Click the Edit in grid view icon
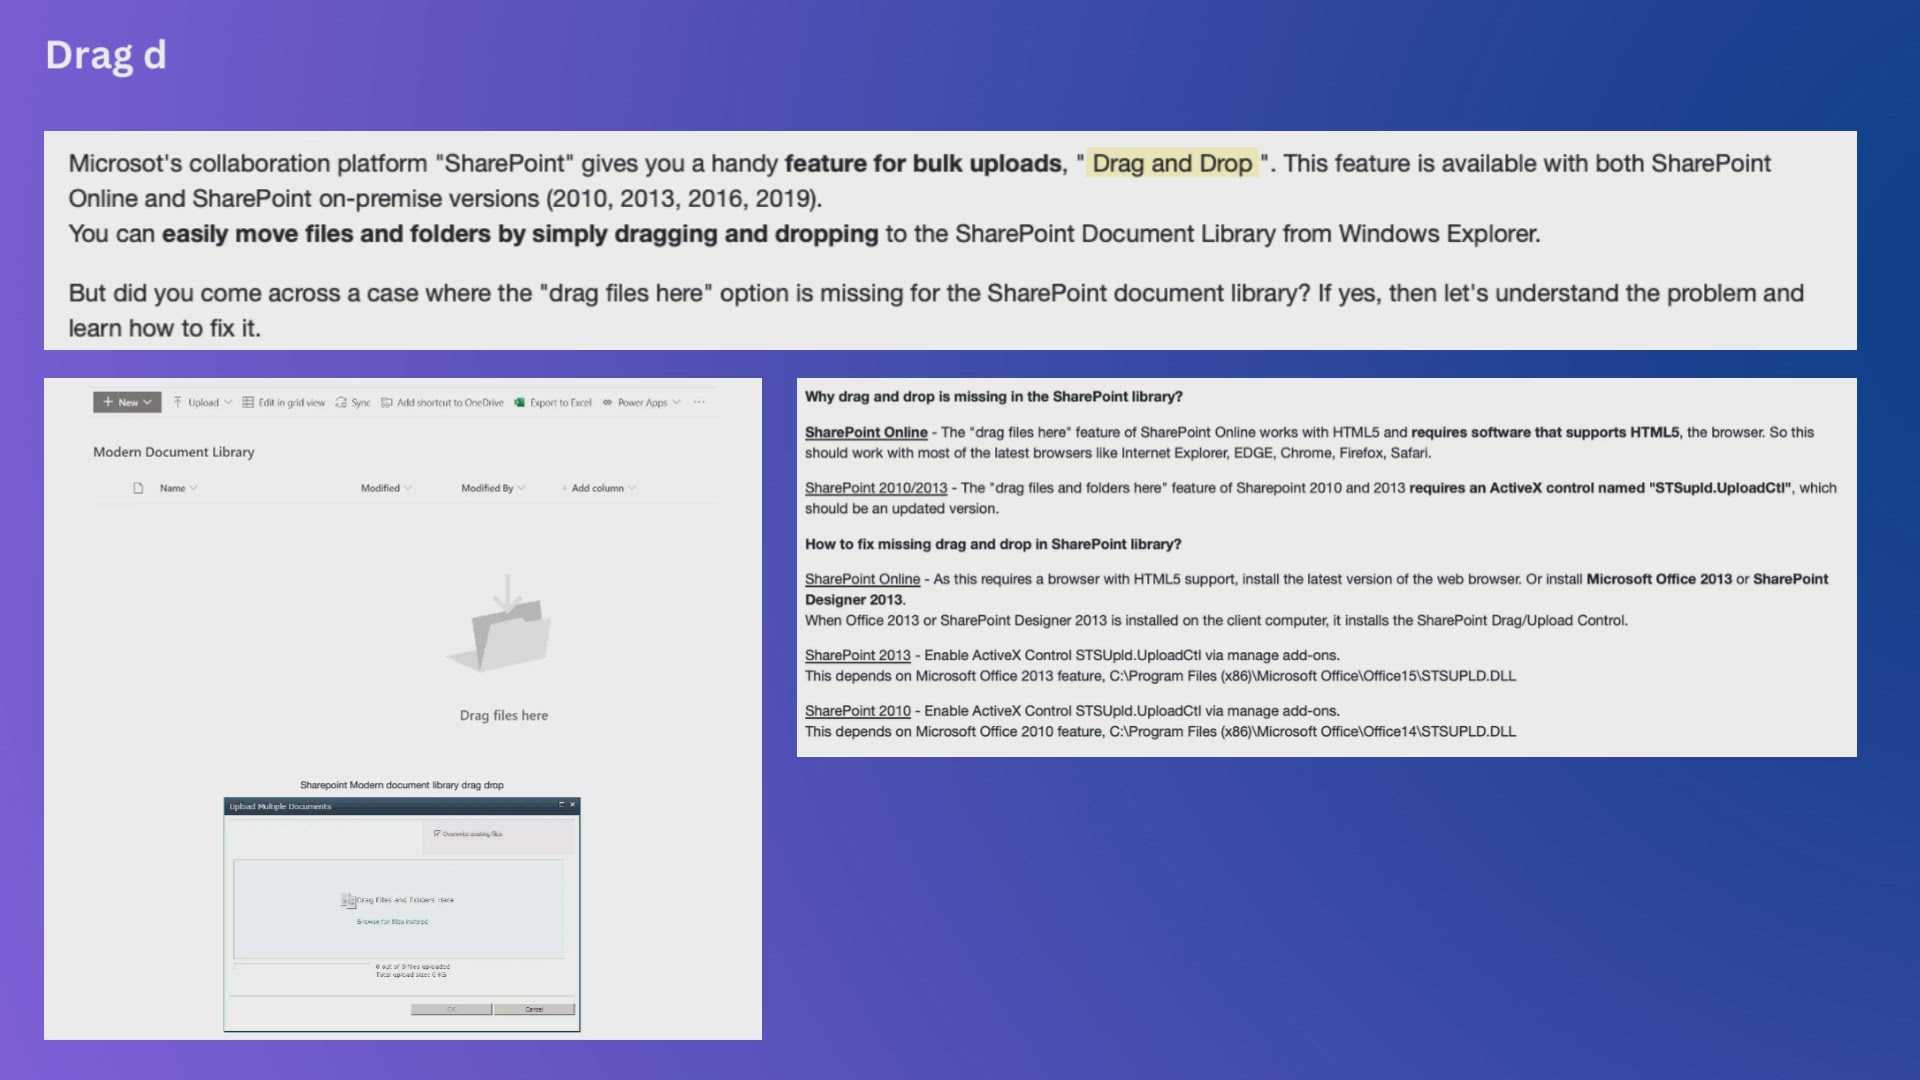1920x1080 pixels. click(x=248, y=402)
